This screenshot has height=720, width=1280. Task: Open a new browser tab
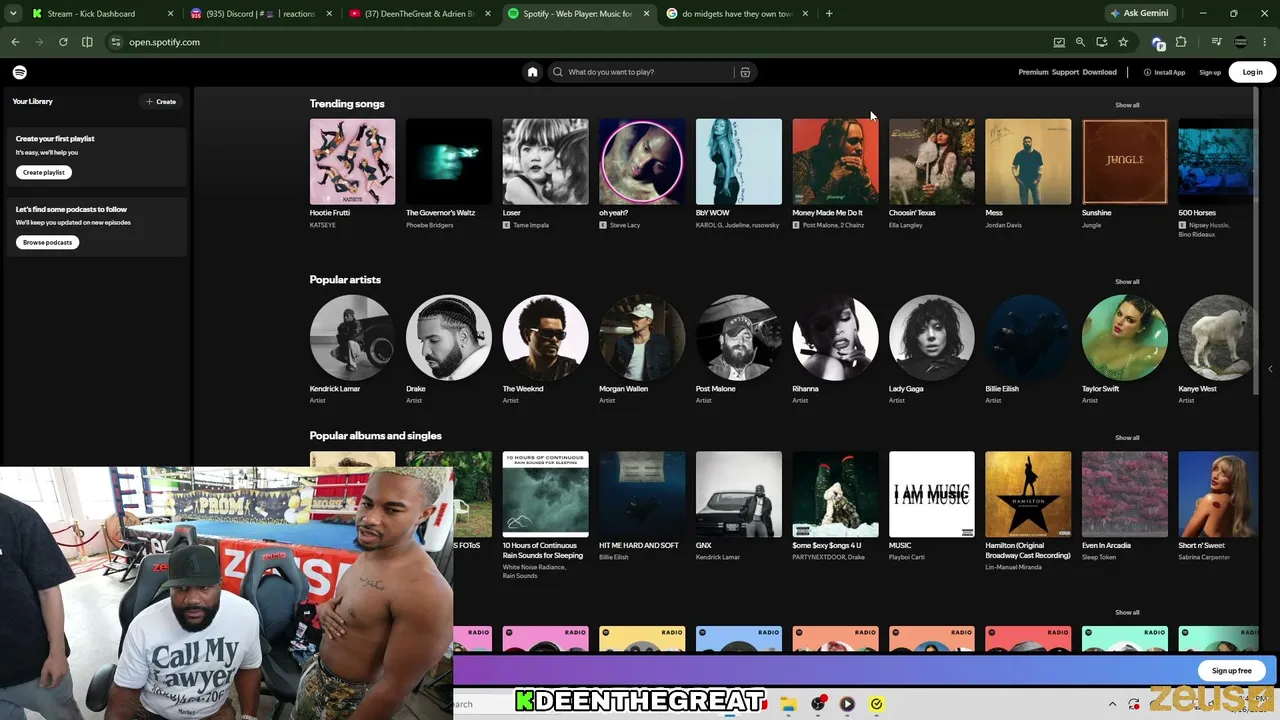(x=829, y=14)
